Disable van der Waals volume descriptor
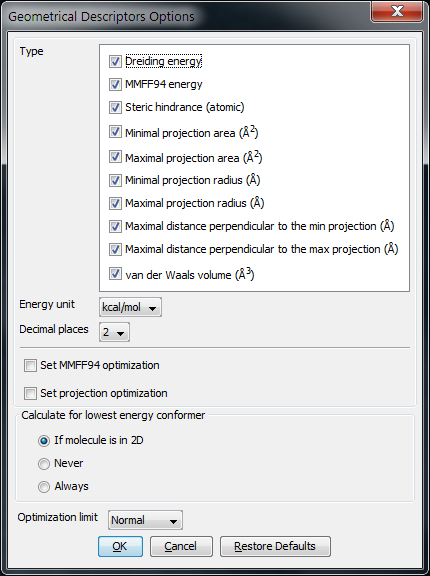The width and height of the screenshot is (430, 576). click(x=115, y=274)
